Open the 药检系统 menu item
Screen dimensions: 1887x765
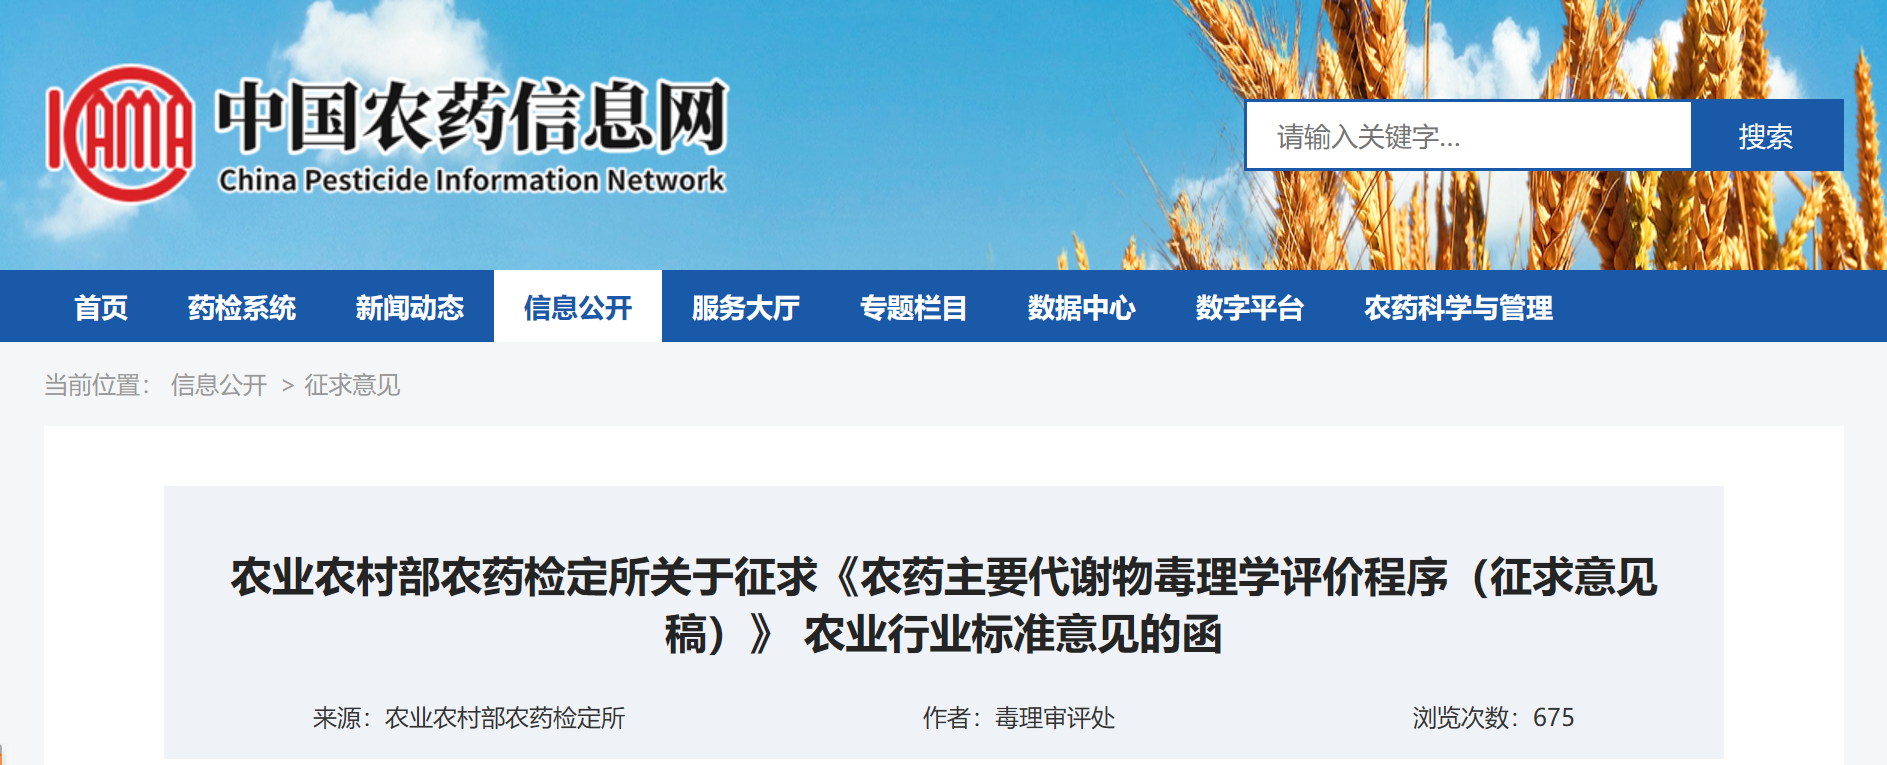click(x=242, y=307)
